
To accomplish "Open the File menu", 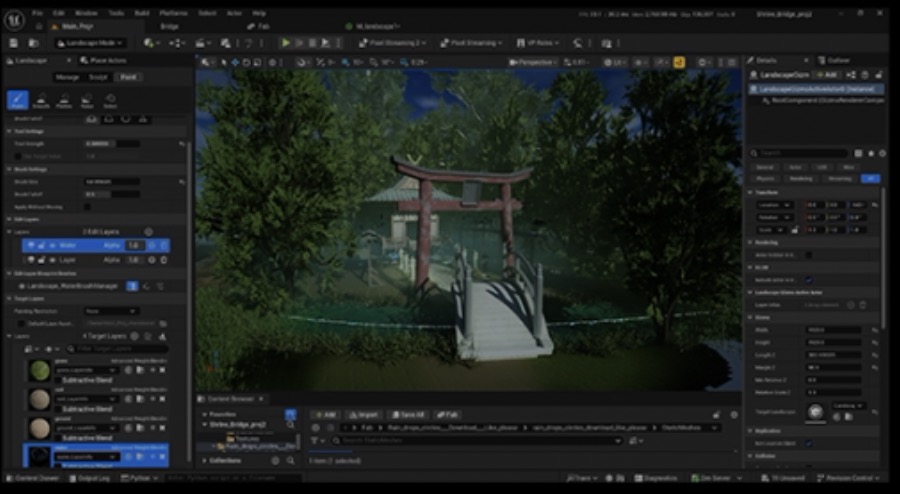I will [37, 13].
